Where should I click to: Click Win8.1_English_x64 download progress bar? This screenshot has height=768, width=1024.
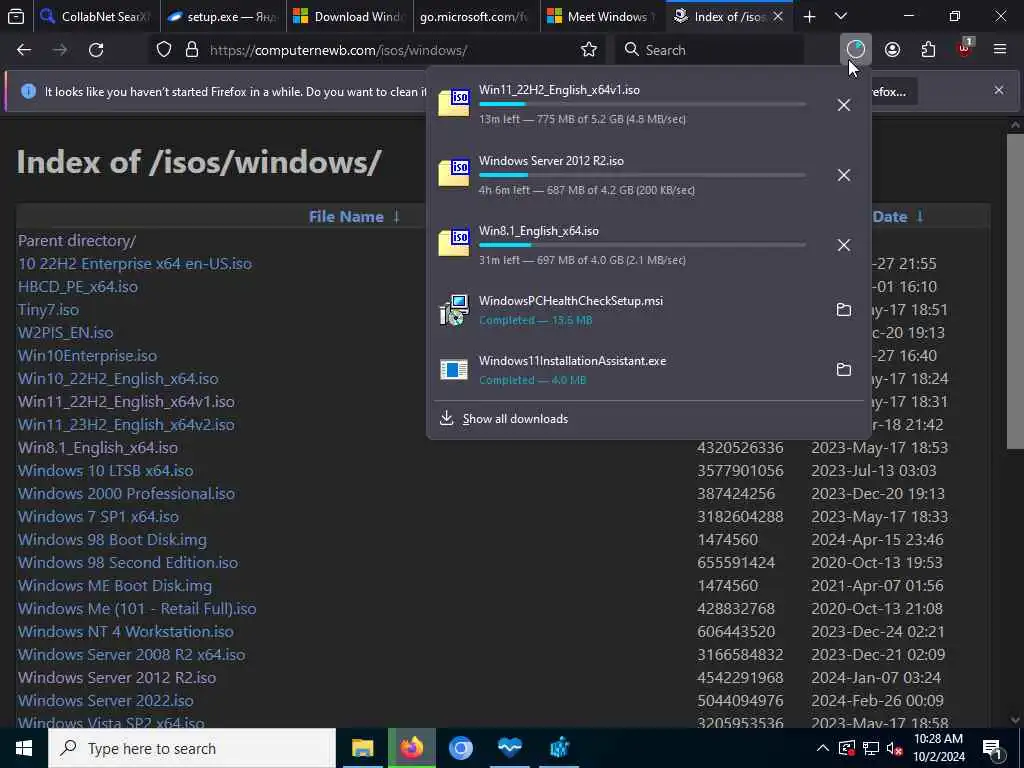642,245
